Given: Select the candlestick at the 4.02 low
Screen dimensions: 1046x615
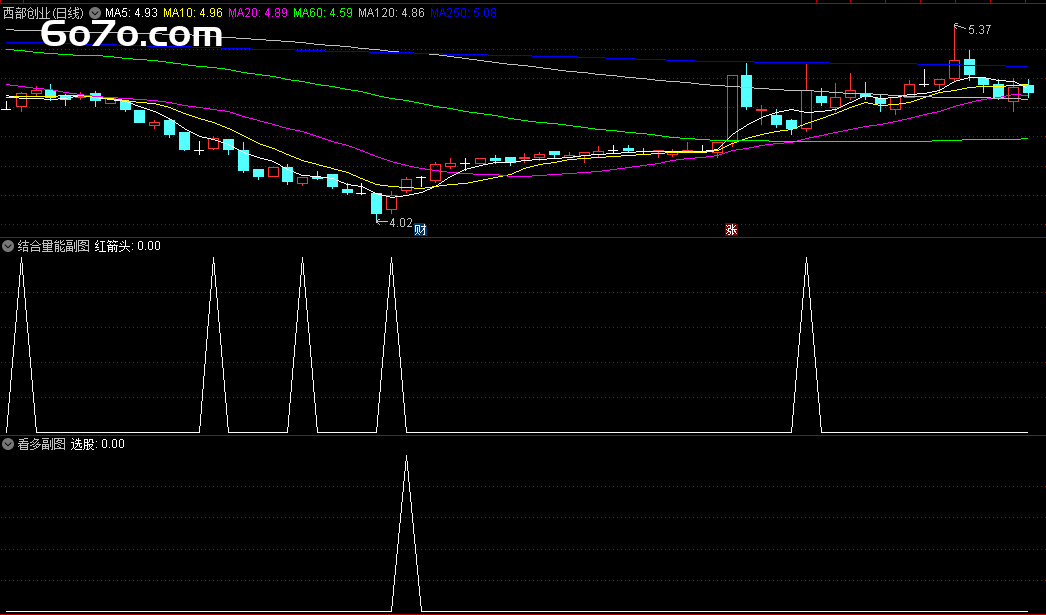Looking at the screenshot, I should pyautogui.click(x=376, y=205).
